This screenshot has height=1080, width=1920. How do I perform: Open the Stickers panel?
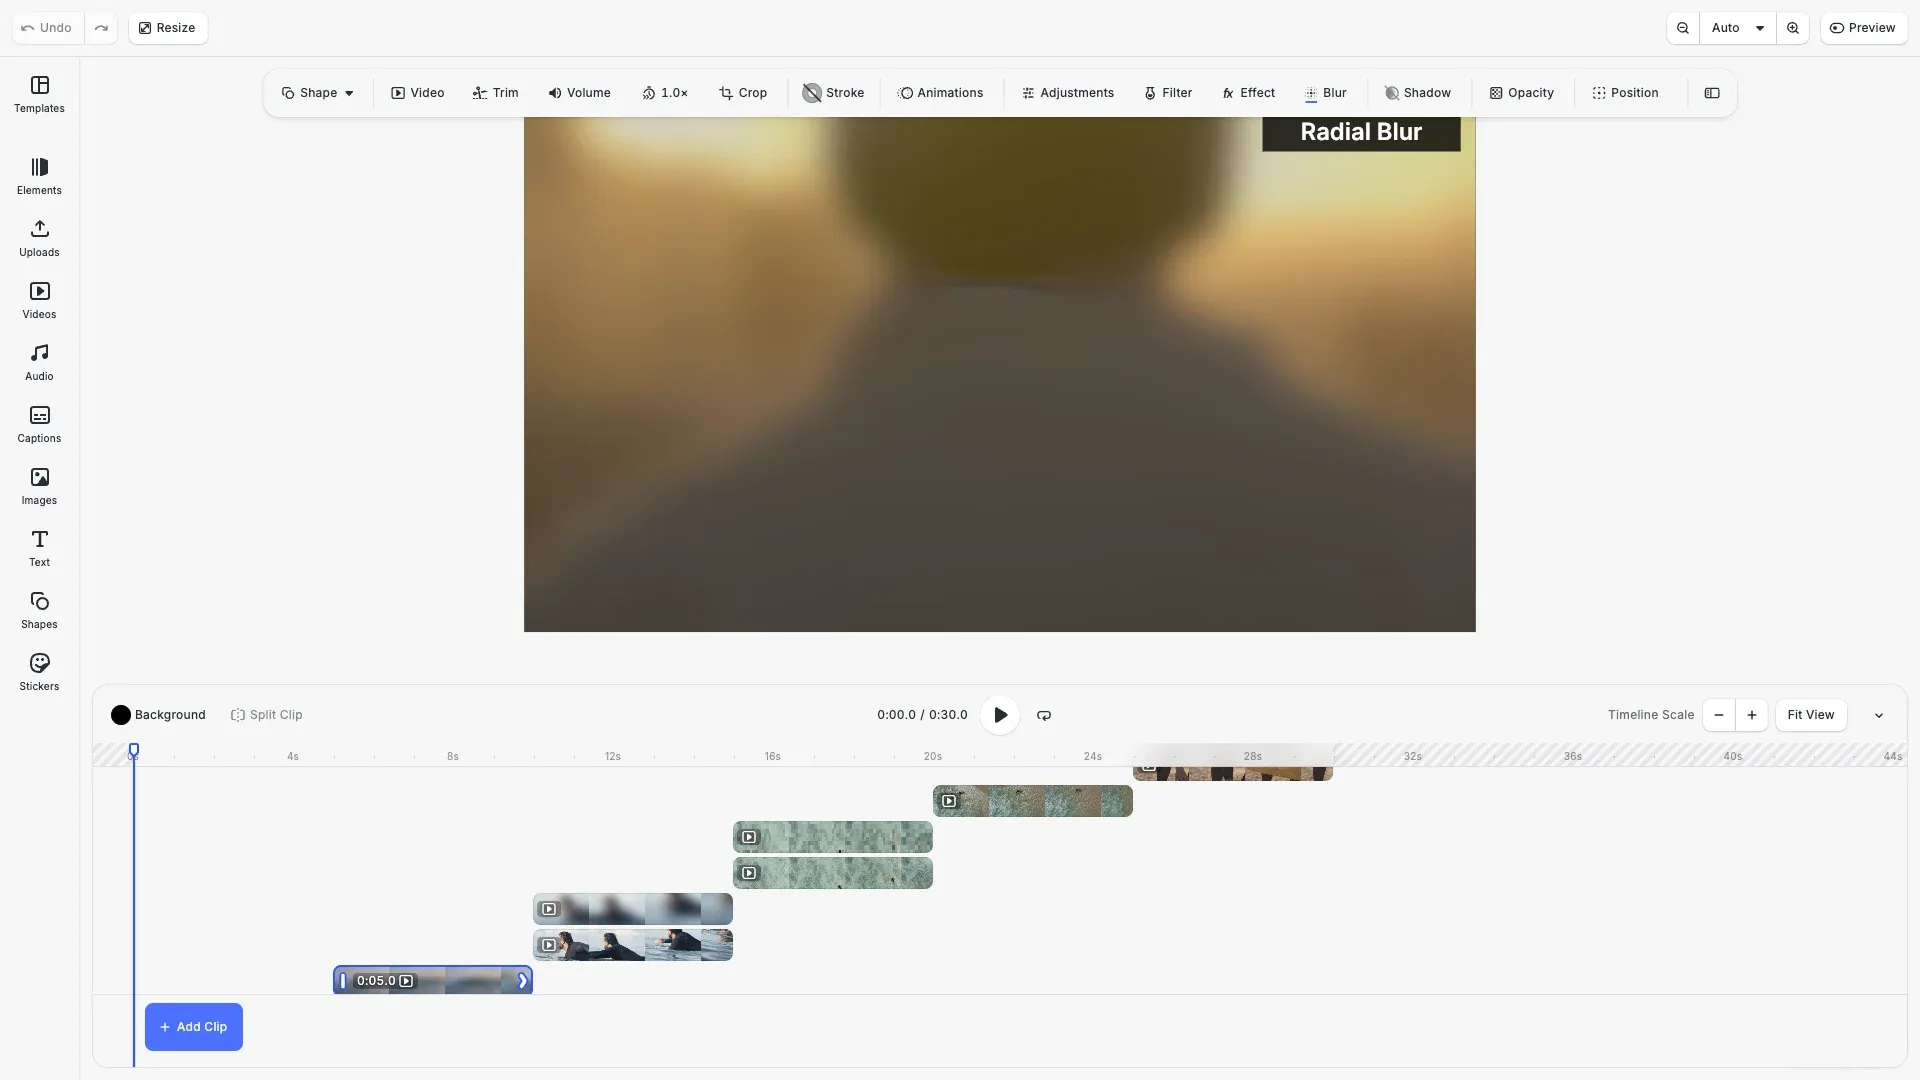pos(39,671)
